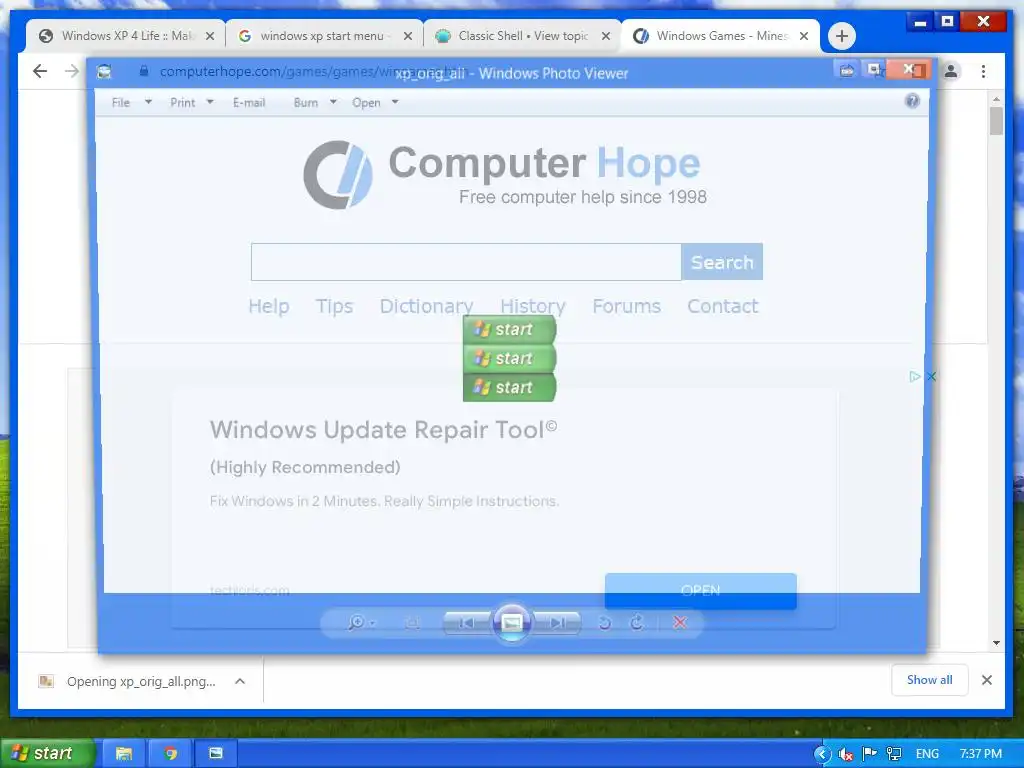Close the Google search tab
This screenshot has height=768, width=1024.
(408, 36)
